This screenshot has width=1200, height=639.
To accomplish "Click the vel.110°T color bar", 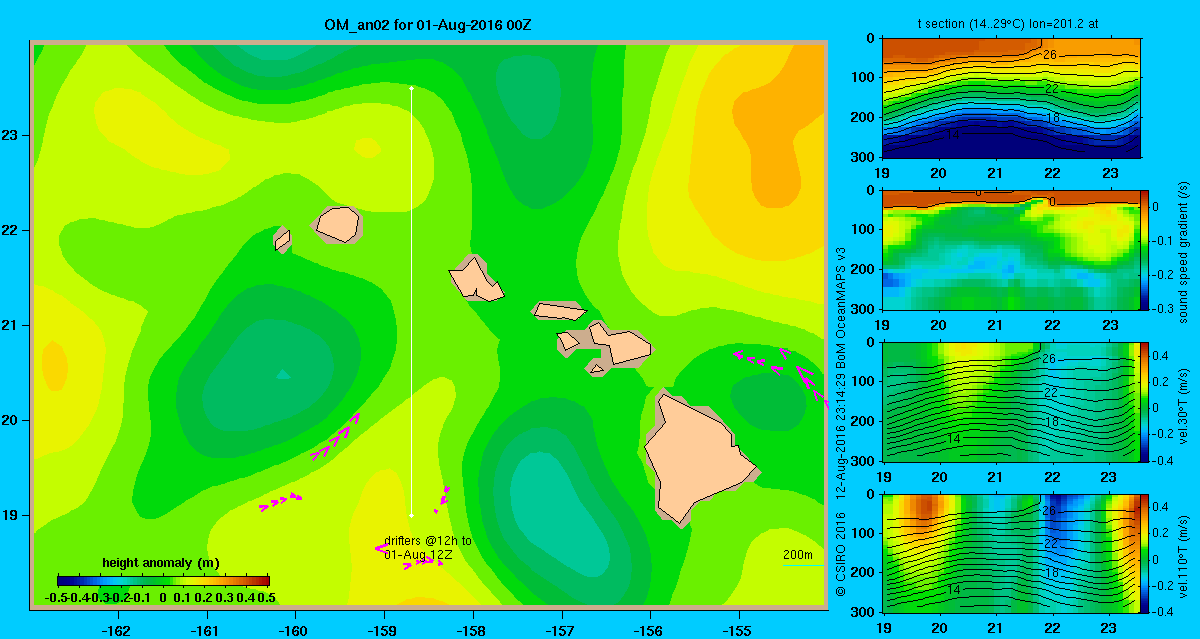I will [x=1144, y=552].
